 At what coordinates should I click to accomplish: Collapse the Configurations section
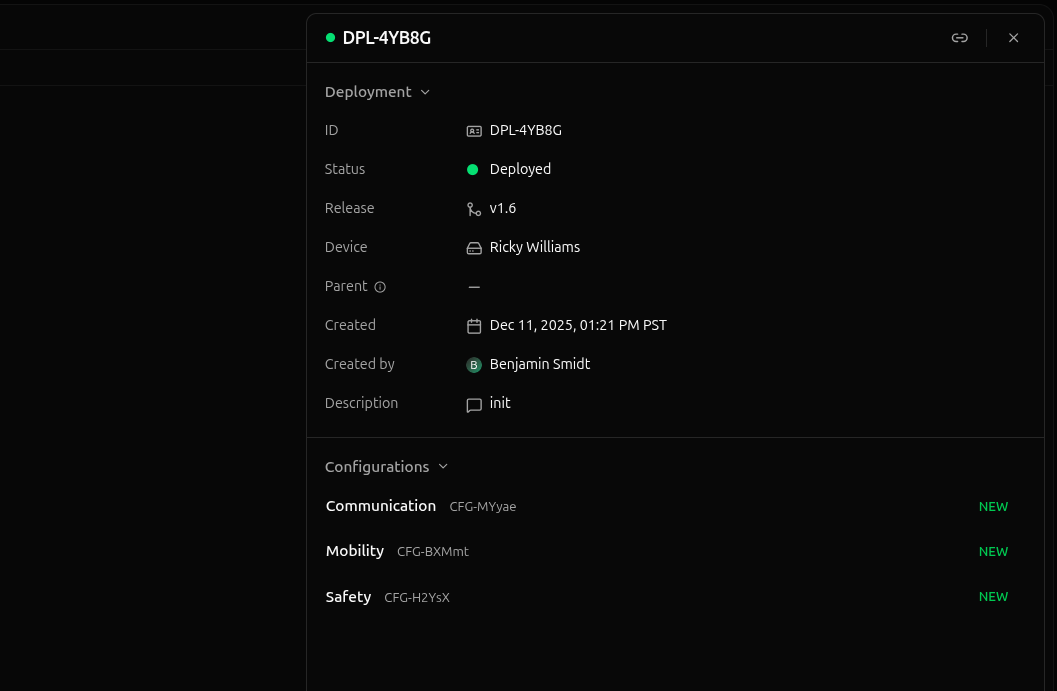pyautogui.click(x=386, y=467)
